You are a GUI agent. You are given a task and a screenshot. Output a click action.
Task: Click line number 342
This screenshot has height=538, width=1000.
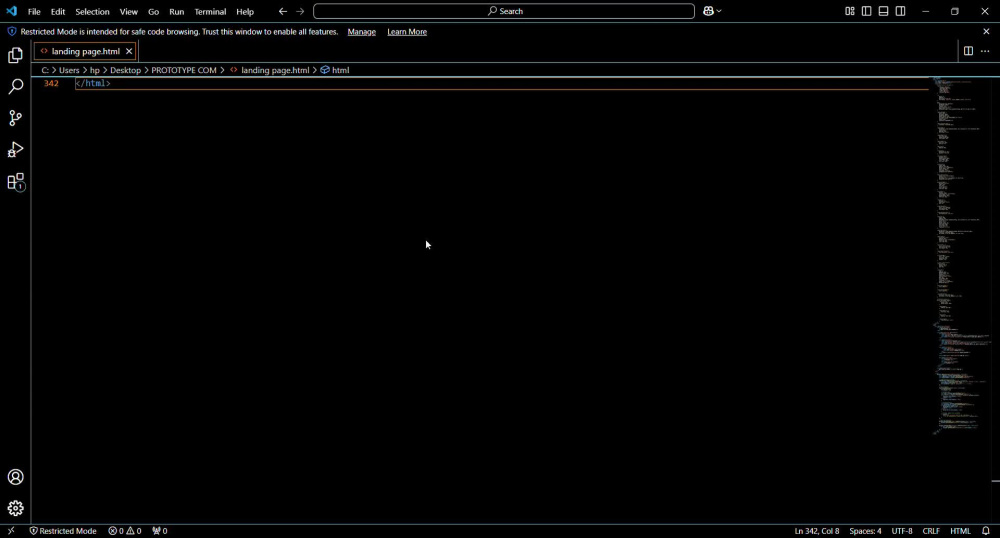pyautogui.click(x=51, y=84)
